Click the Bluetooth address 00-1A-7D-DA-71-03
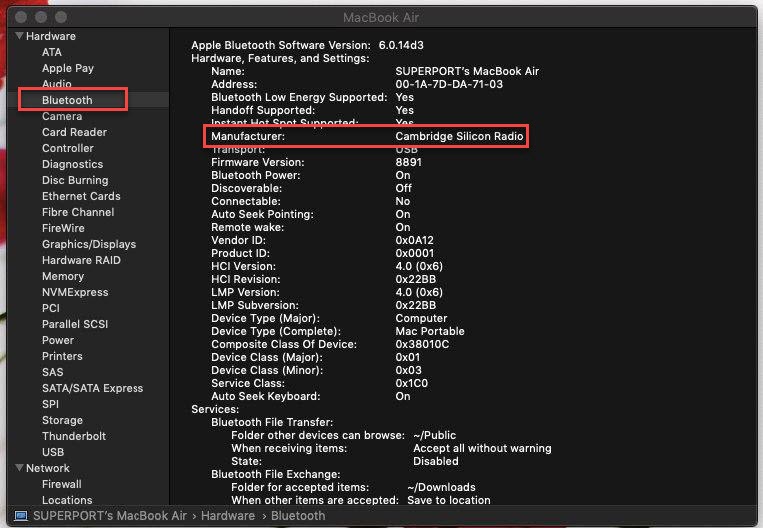Viewport: 763px width, 528px height. 449,84
